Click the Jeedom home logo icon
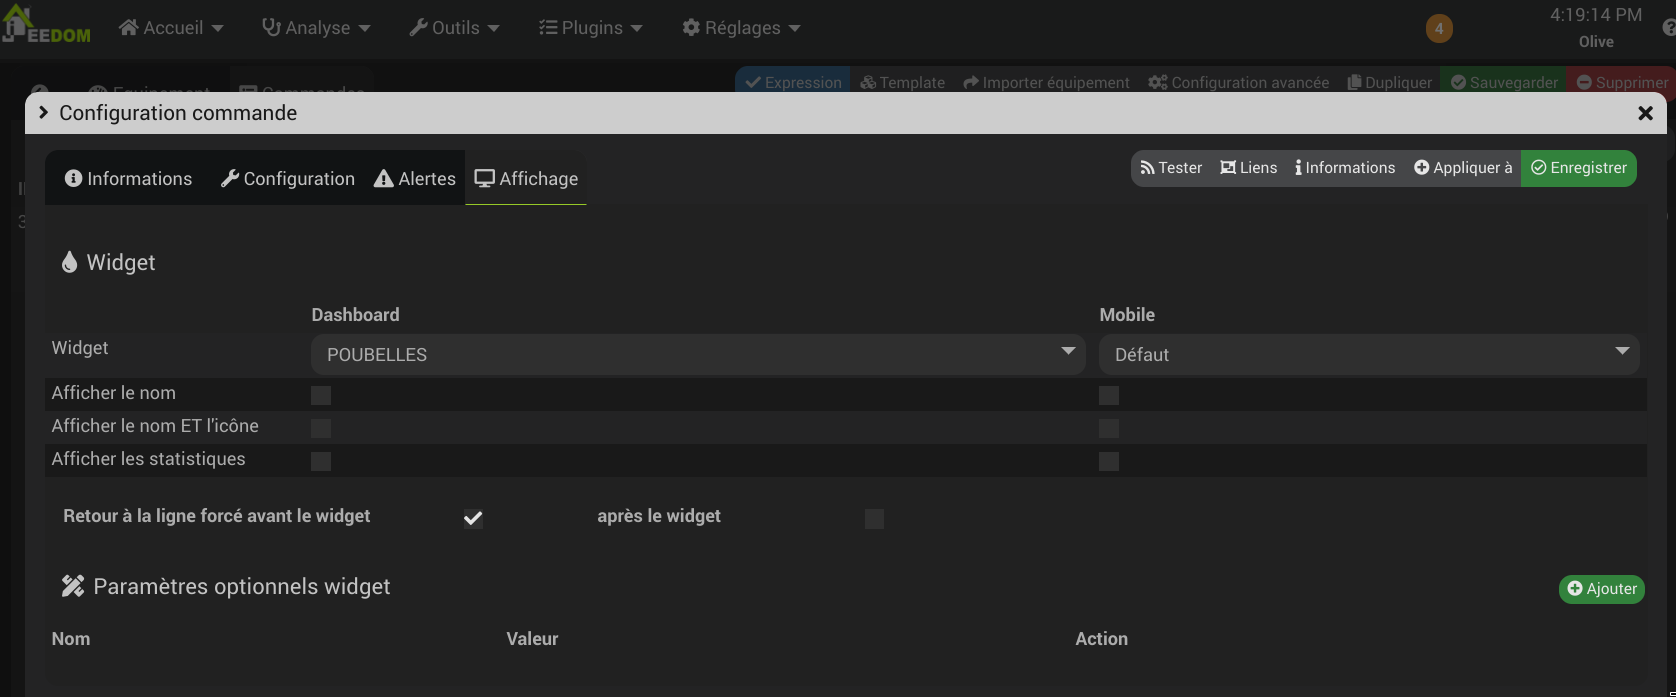1676x697 pixels. point(17,24)
